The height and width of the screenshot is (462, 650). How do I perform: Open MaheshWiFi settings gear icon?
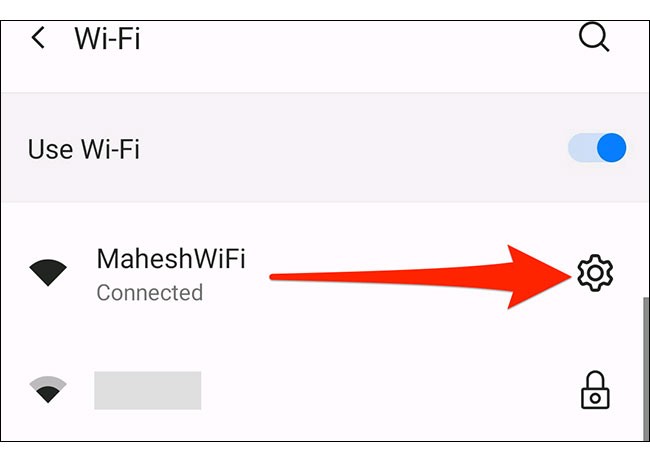tap(595, 272)
